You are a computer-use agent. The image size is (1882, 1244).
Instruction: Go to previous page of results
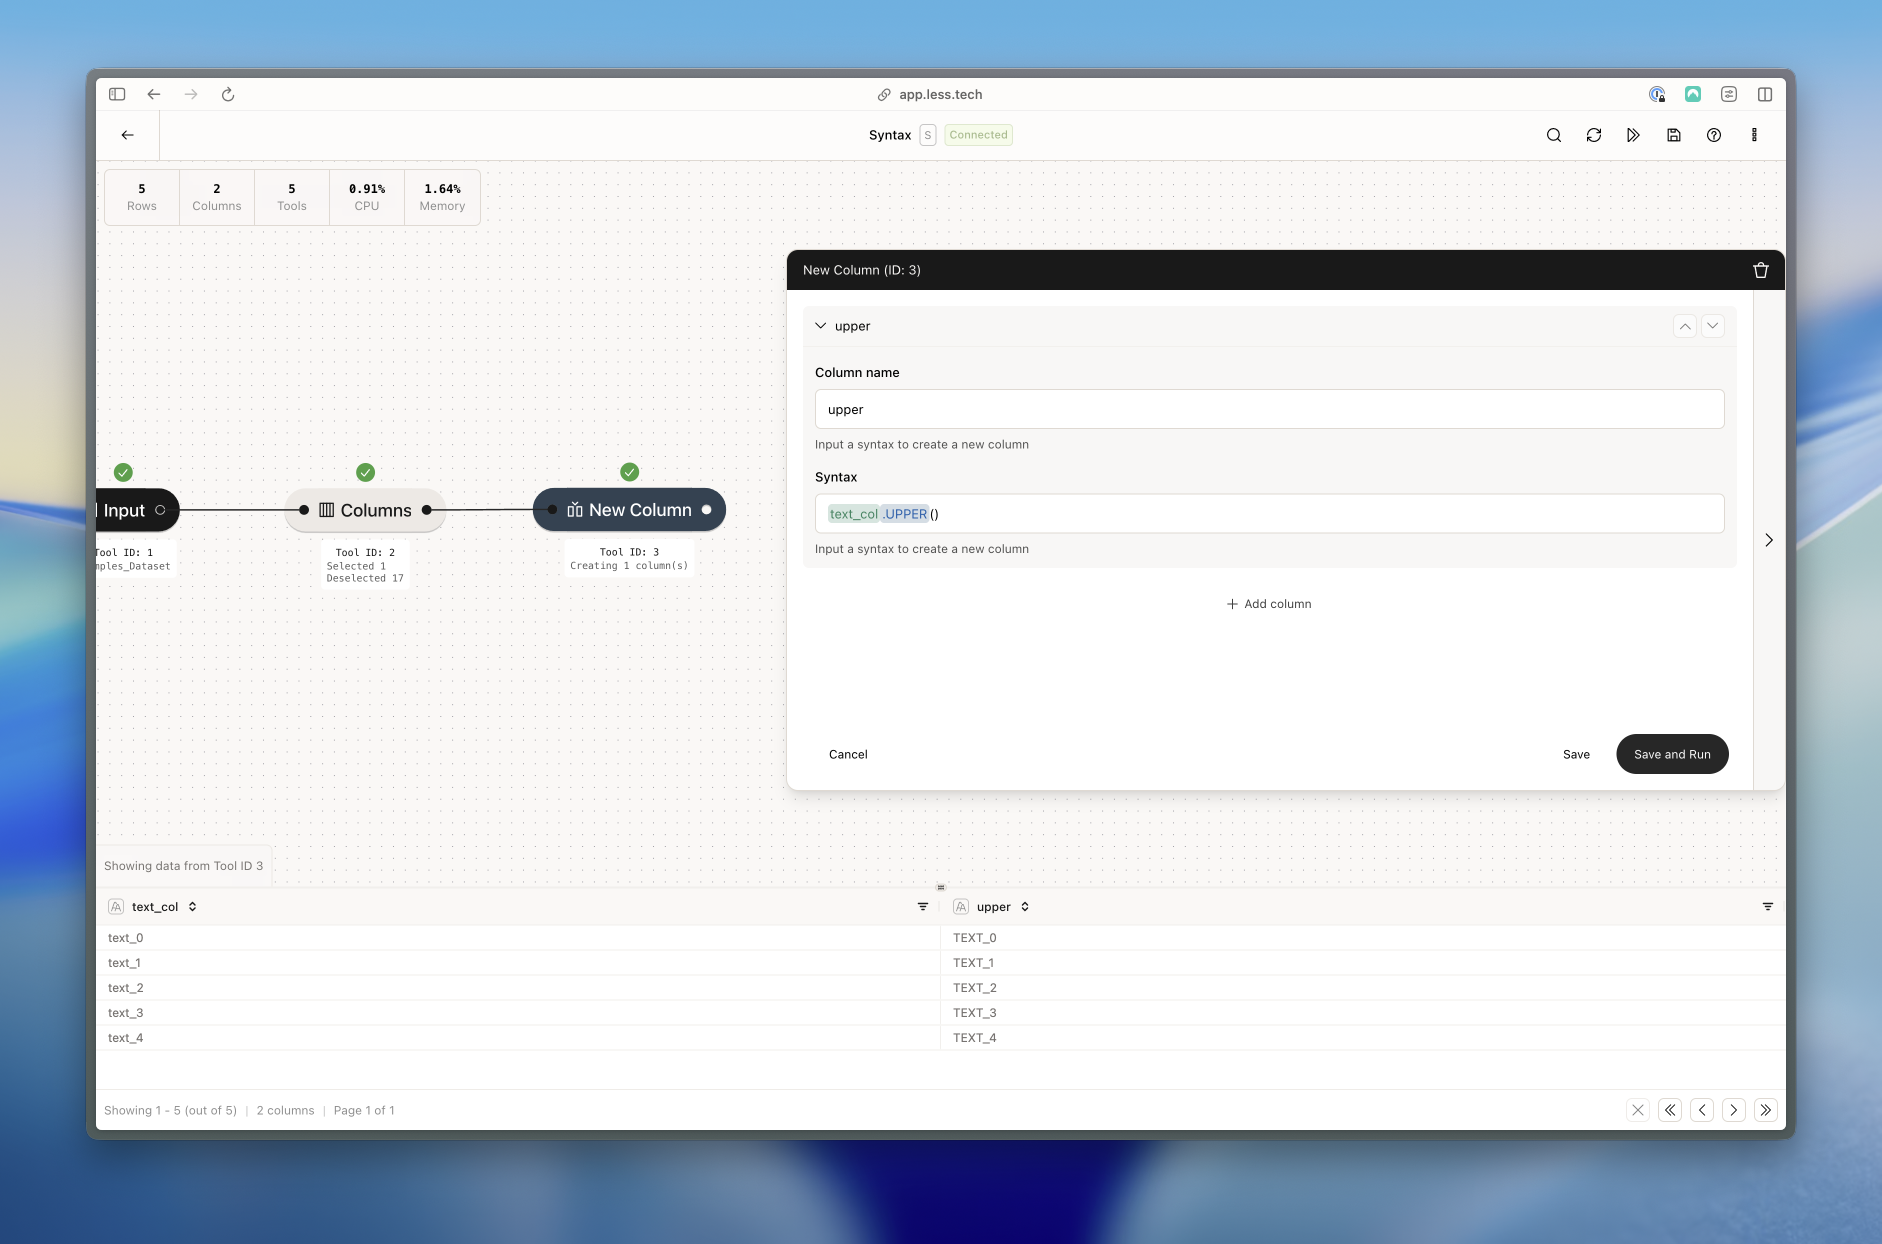click(x=1702, y=1110)
